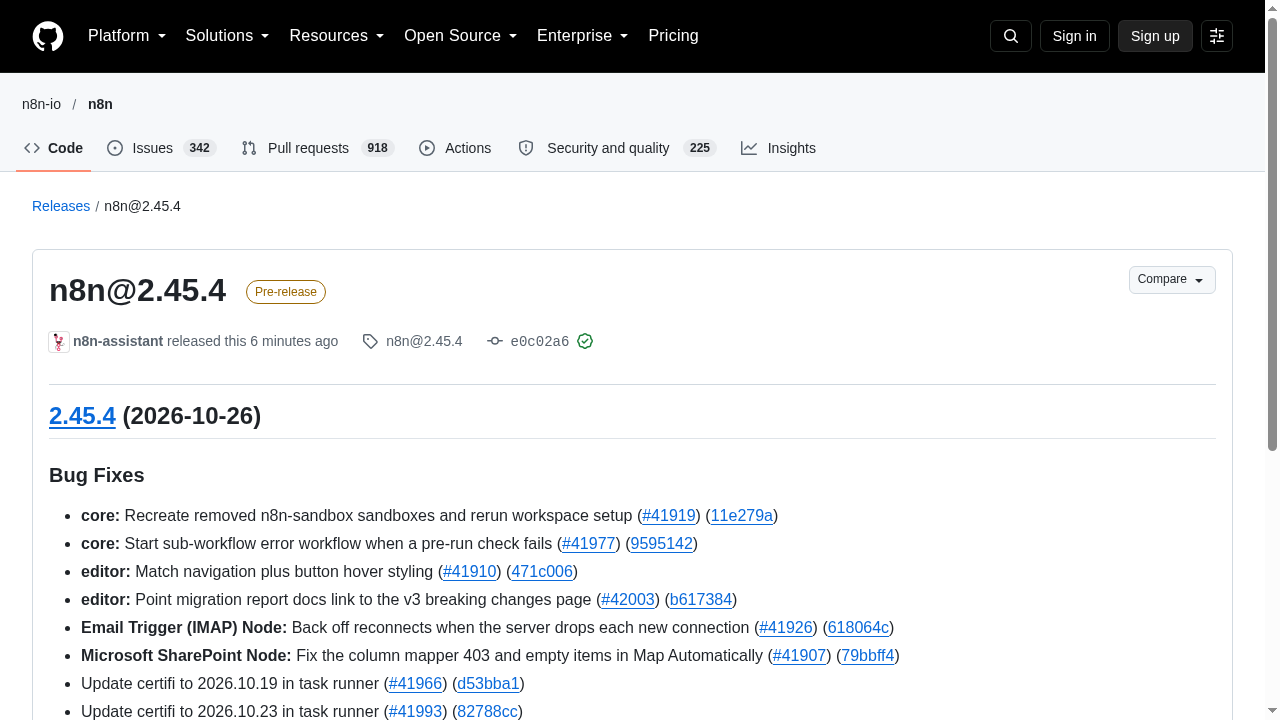The image size is (1280, 720).
Task: Open pull request #42003
Action: [x=628, y=600]
